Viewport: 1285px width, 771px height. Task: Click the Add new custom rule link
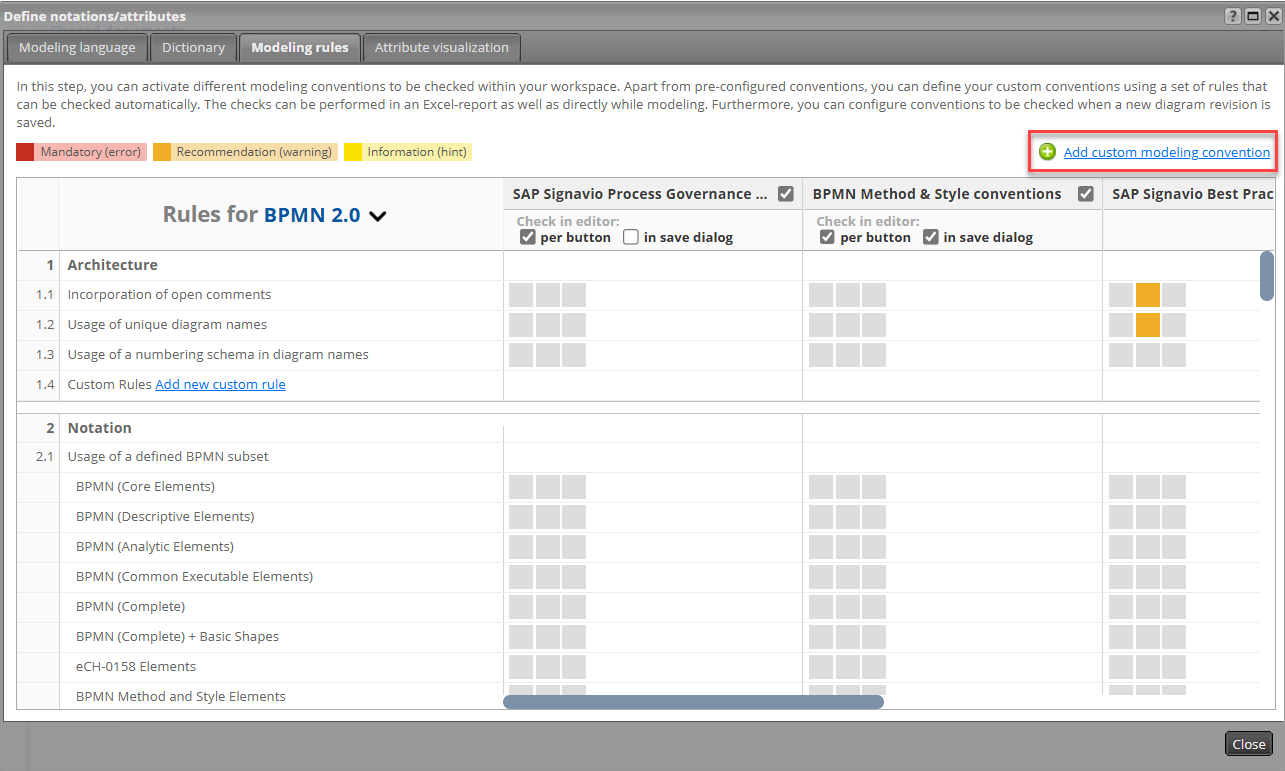click(x=220, y=384)
